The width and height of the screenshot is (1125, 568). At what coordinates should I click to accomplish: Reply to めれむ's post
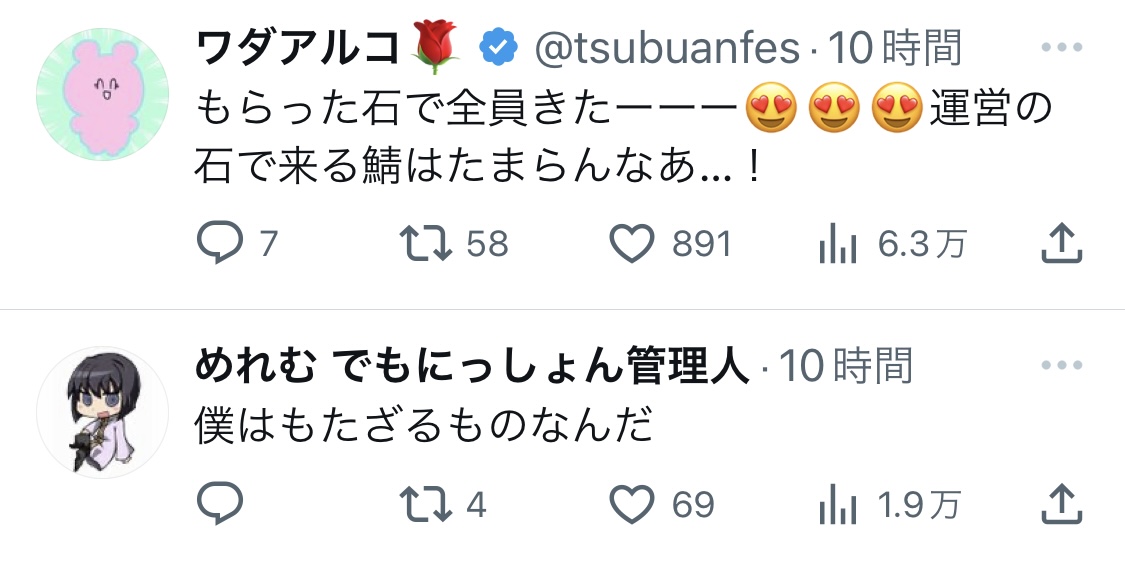pos(220,505)
